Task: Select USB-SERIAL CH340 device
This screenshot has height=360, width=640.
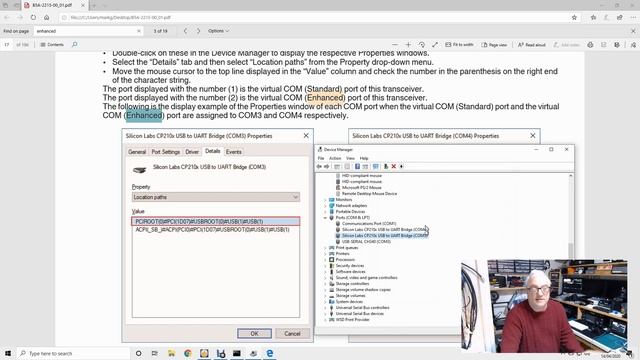Action: pyautogui.click(x=366, y=242)
